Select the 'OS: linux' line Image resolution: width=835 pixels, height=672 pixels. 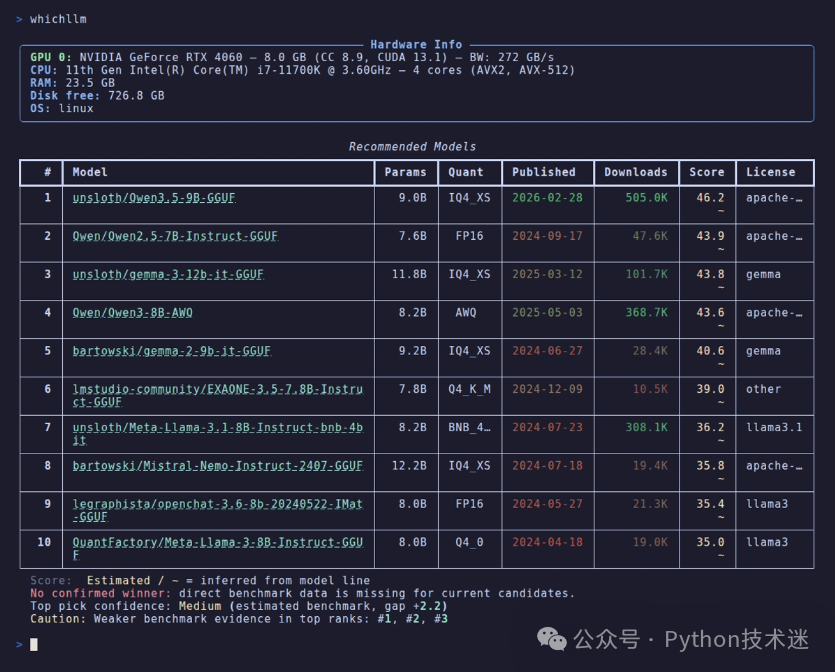[62, 109]
